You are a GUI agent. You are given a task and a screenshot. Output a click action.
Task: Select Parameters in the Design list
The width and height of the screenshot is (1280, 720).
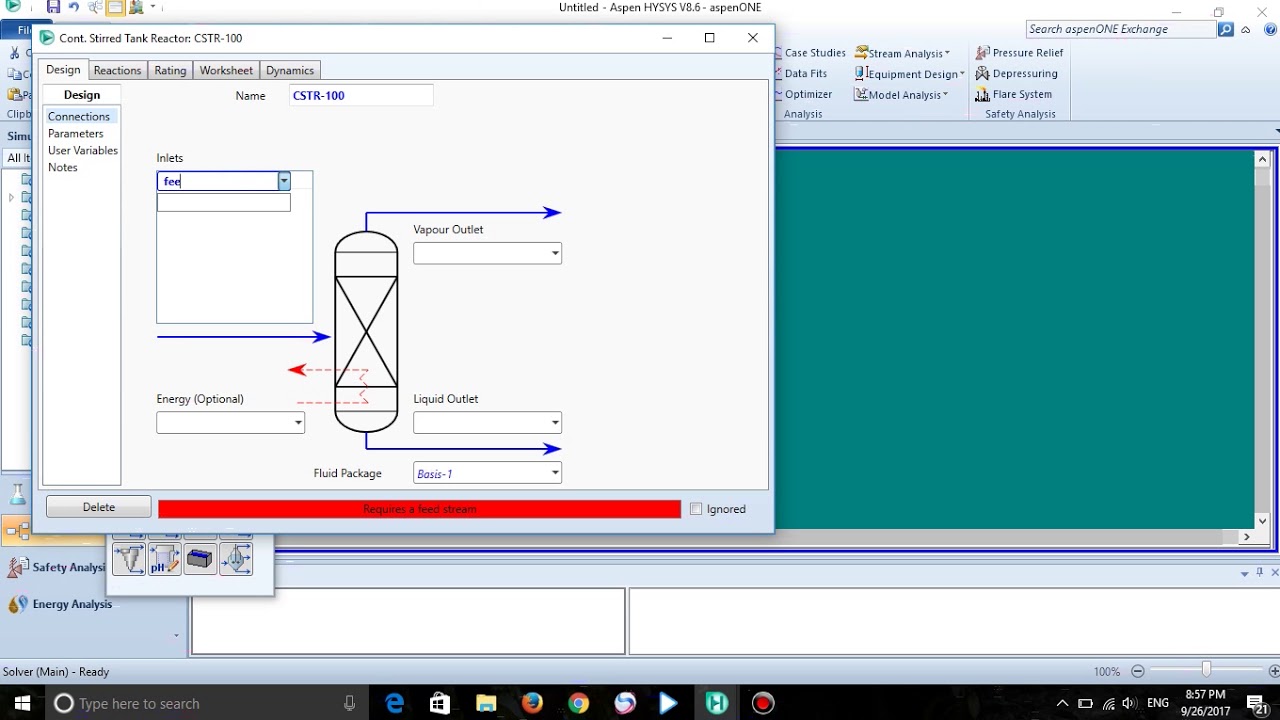click(x=76, y=133)
